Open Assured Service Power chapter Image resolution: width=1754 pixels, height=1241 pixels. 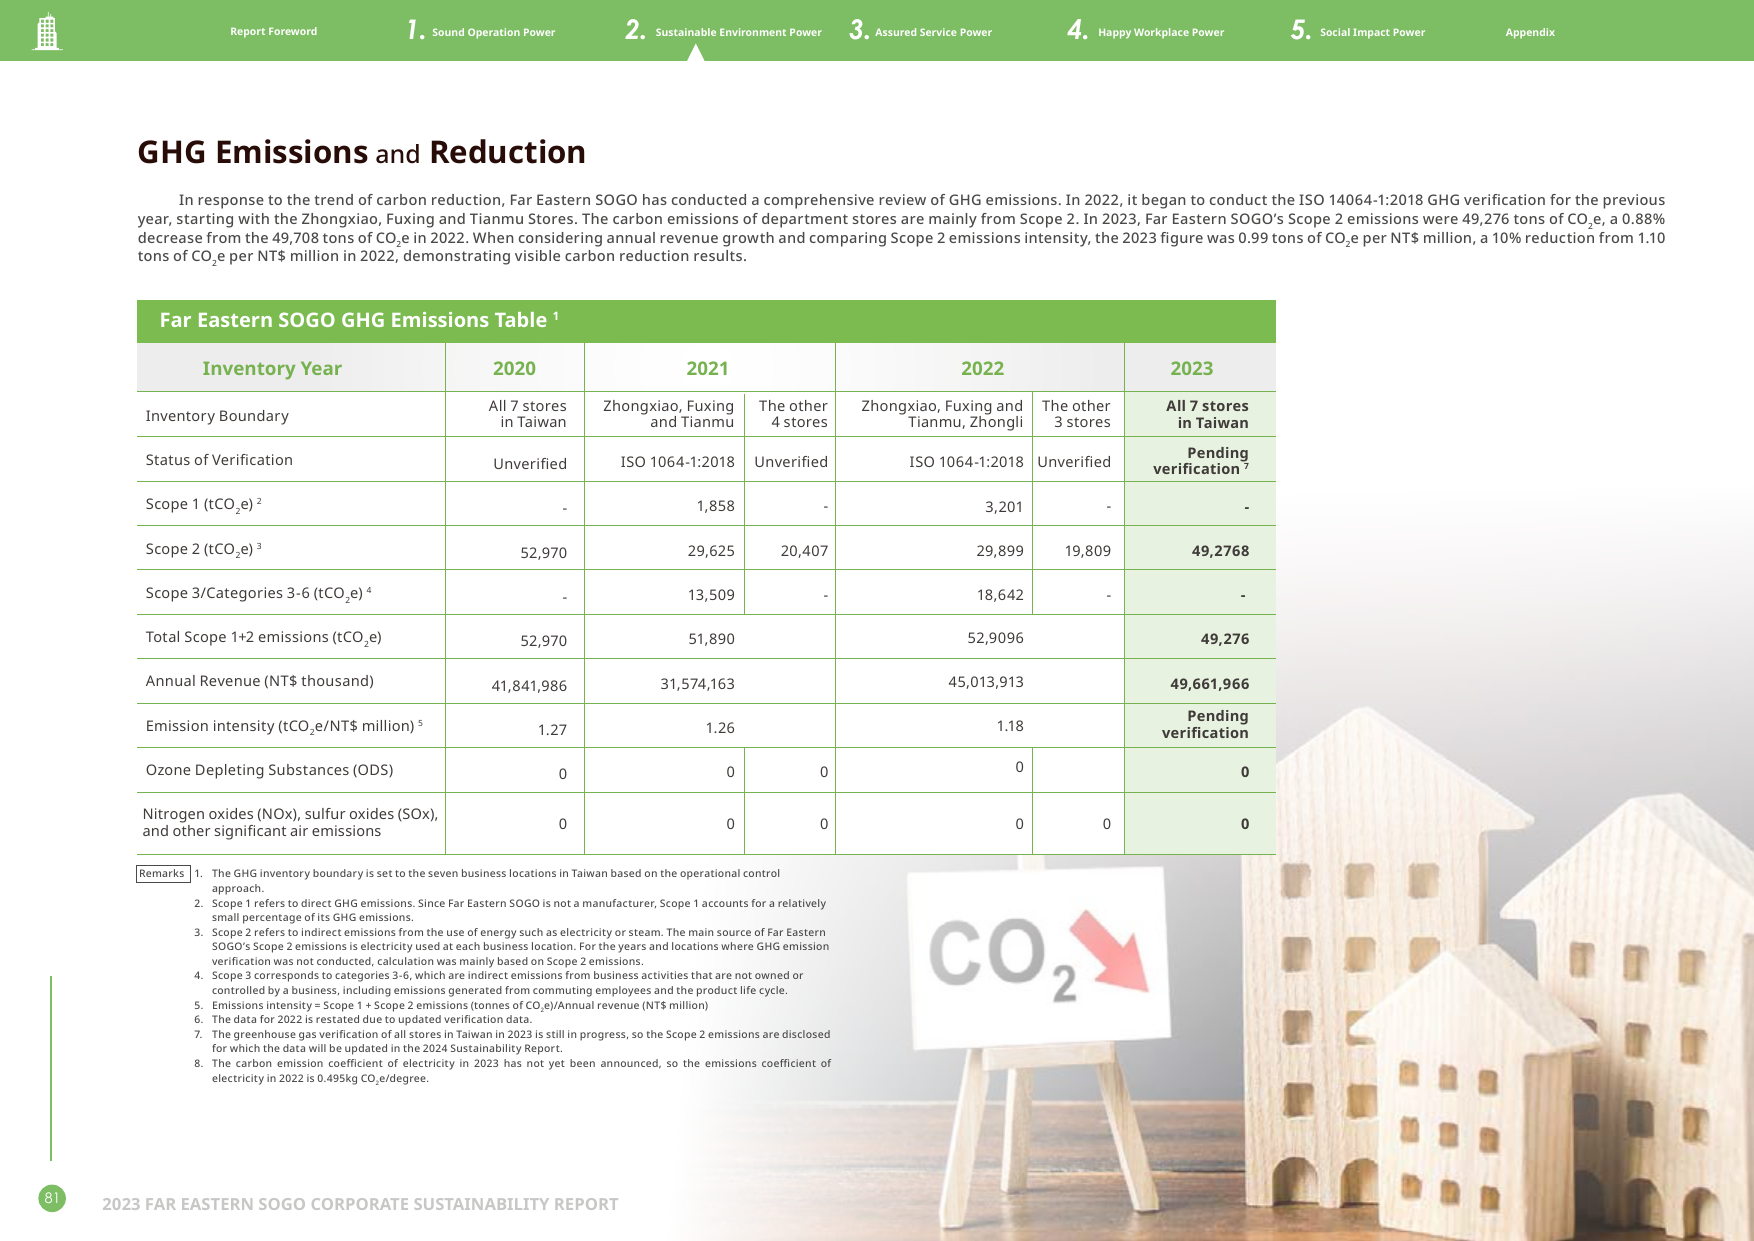921,31
